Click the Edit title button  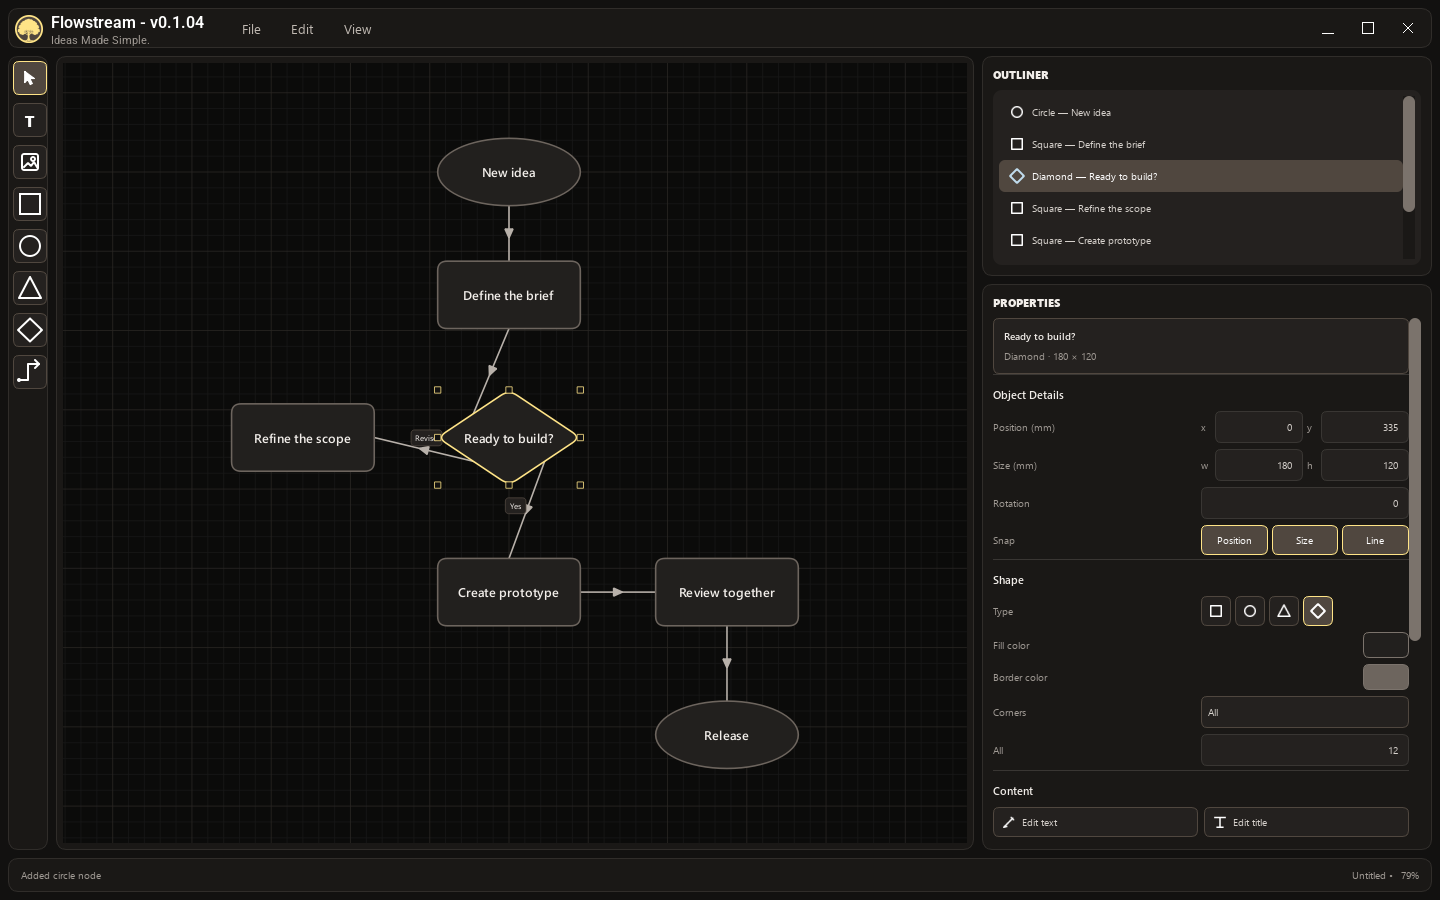coord(1306,822)
